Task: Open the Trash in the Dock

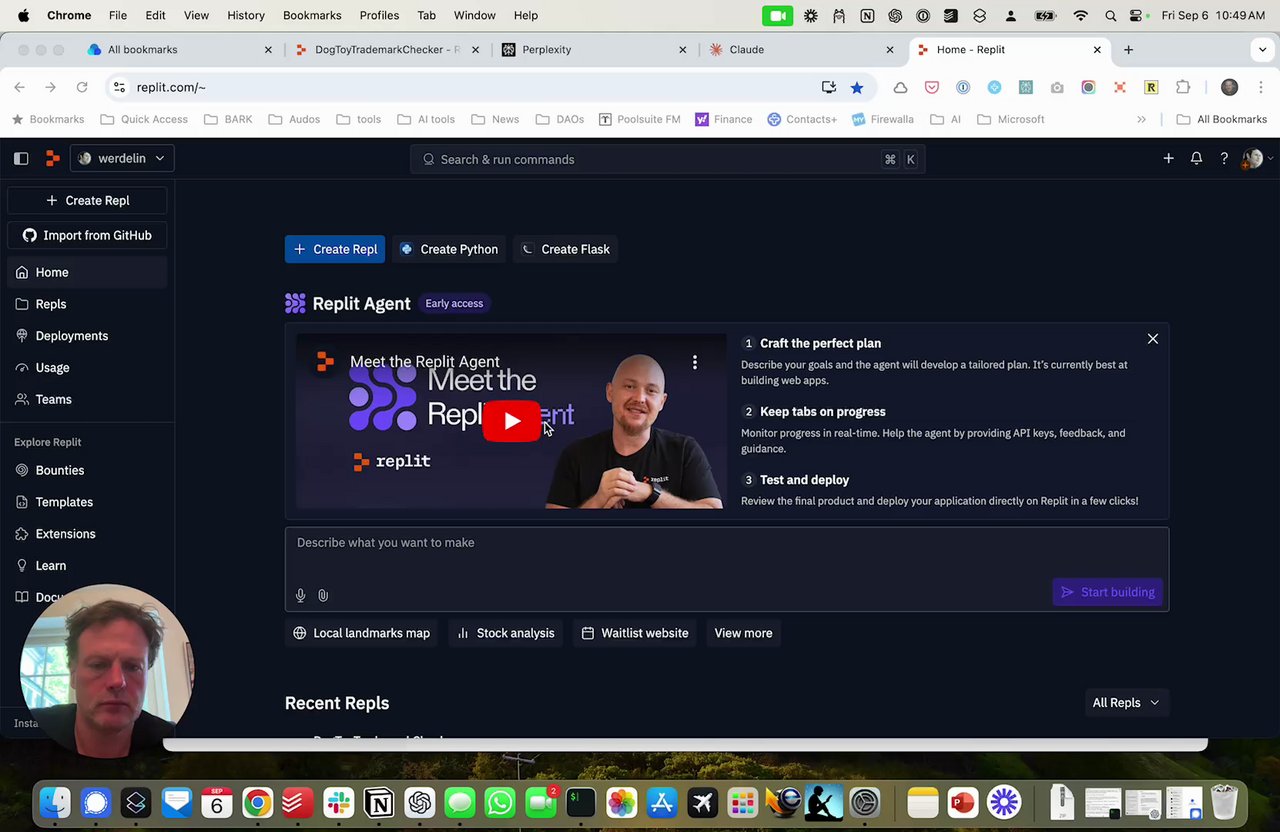Action: [1224, 802]
